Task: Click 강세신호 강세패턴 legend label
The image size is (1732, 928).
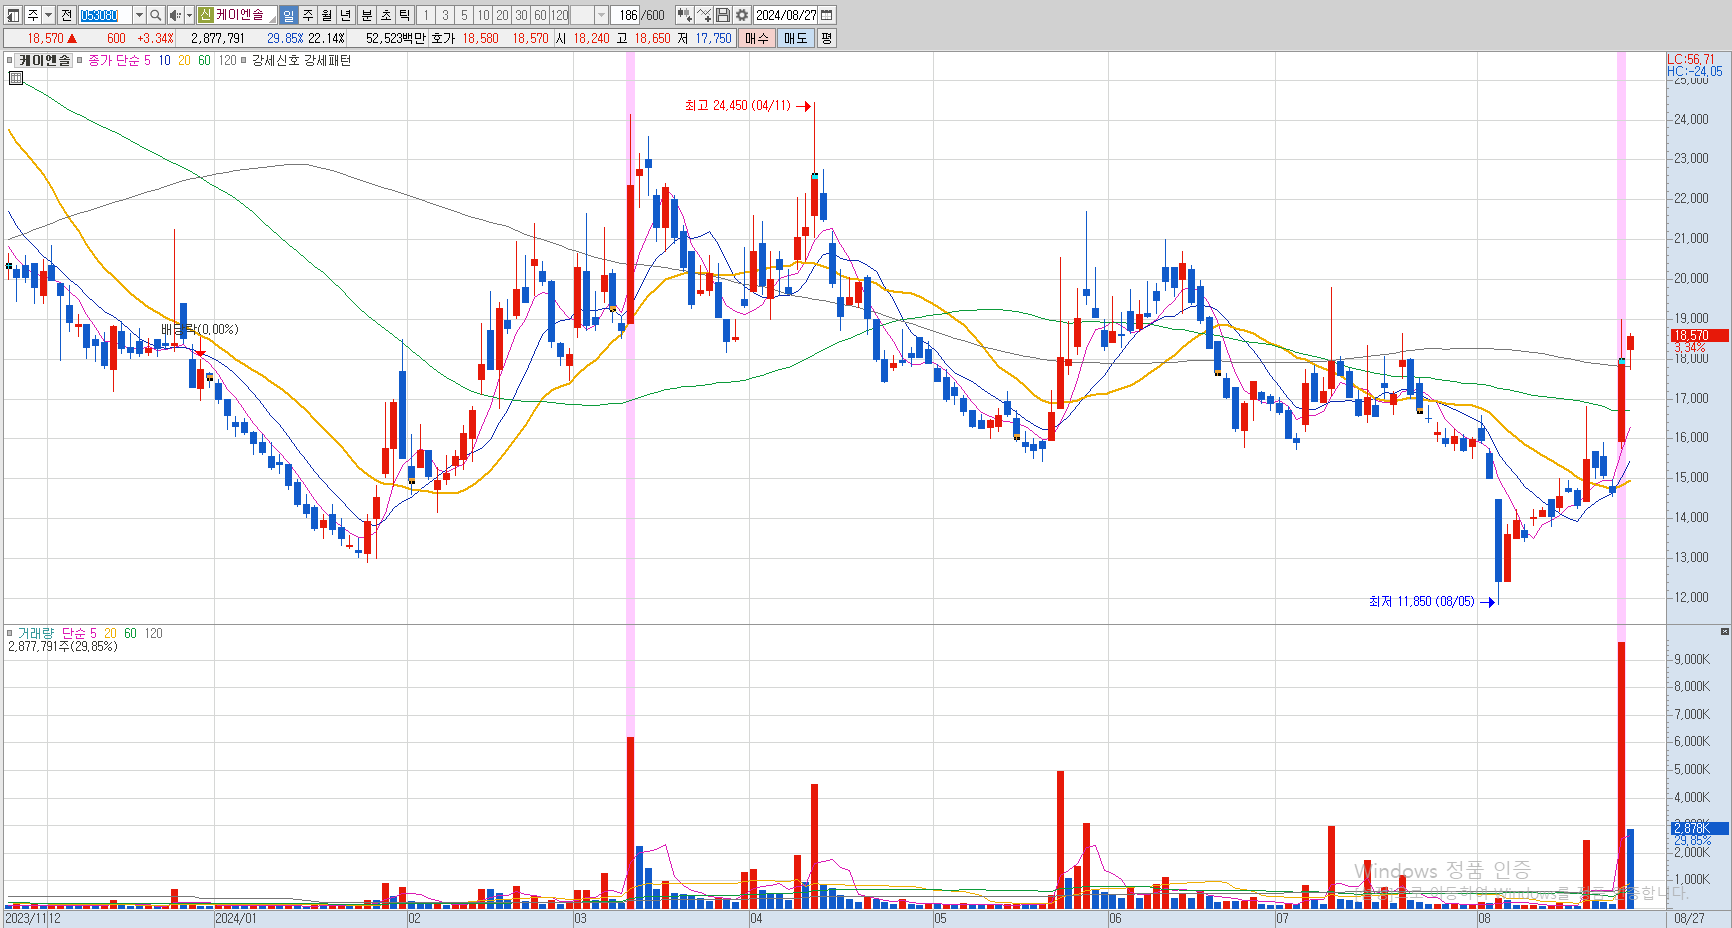Action: point(301,60)
